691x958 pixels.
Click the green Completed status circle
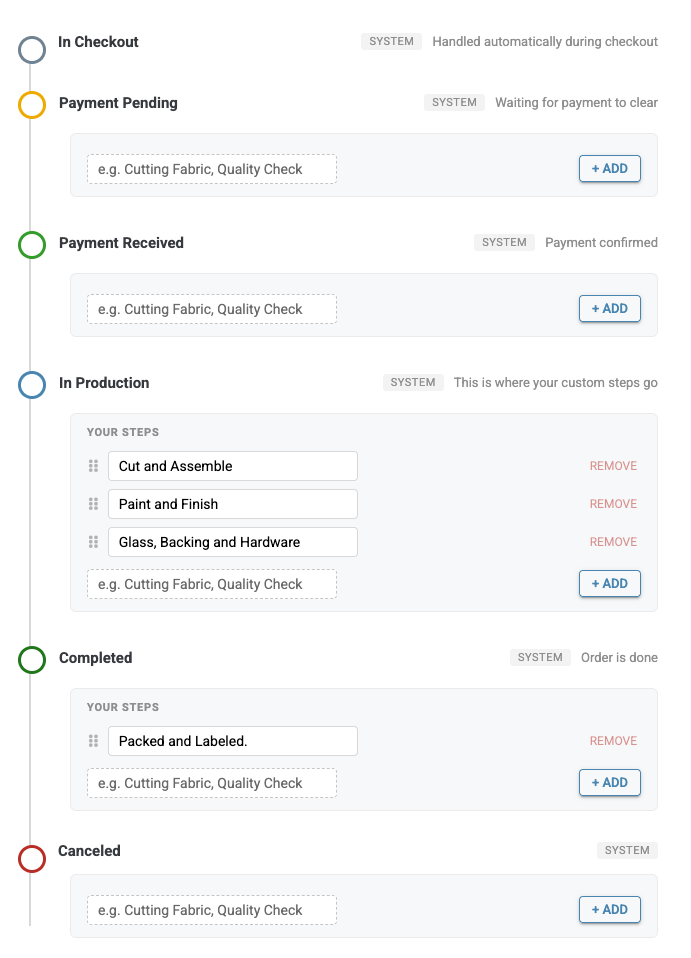31,660
